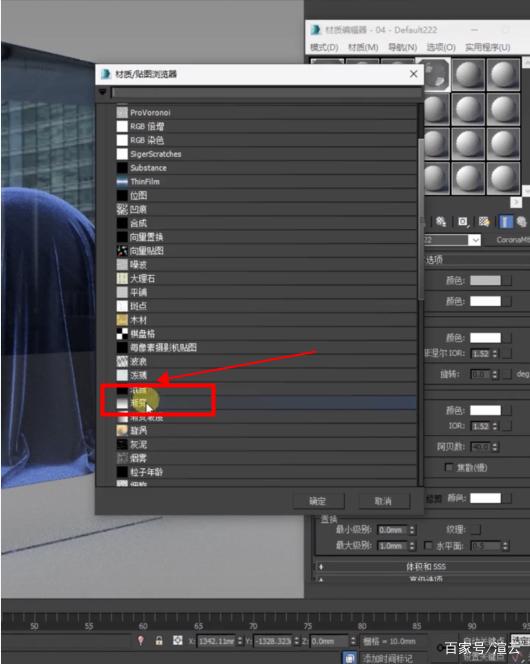
Task: Open the 模式(D) menu
Action: (324, 47)
